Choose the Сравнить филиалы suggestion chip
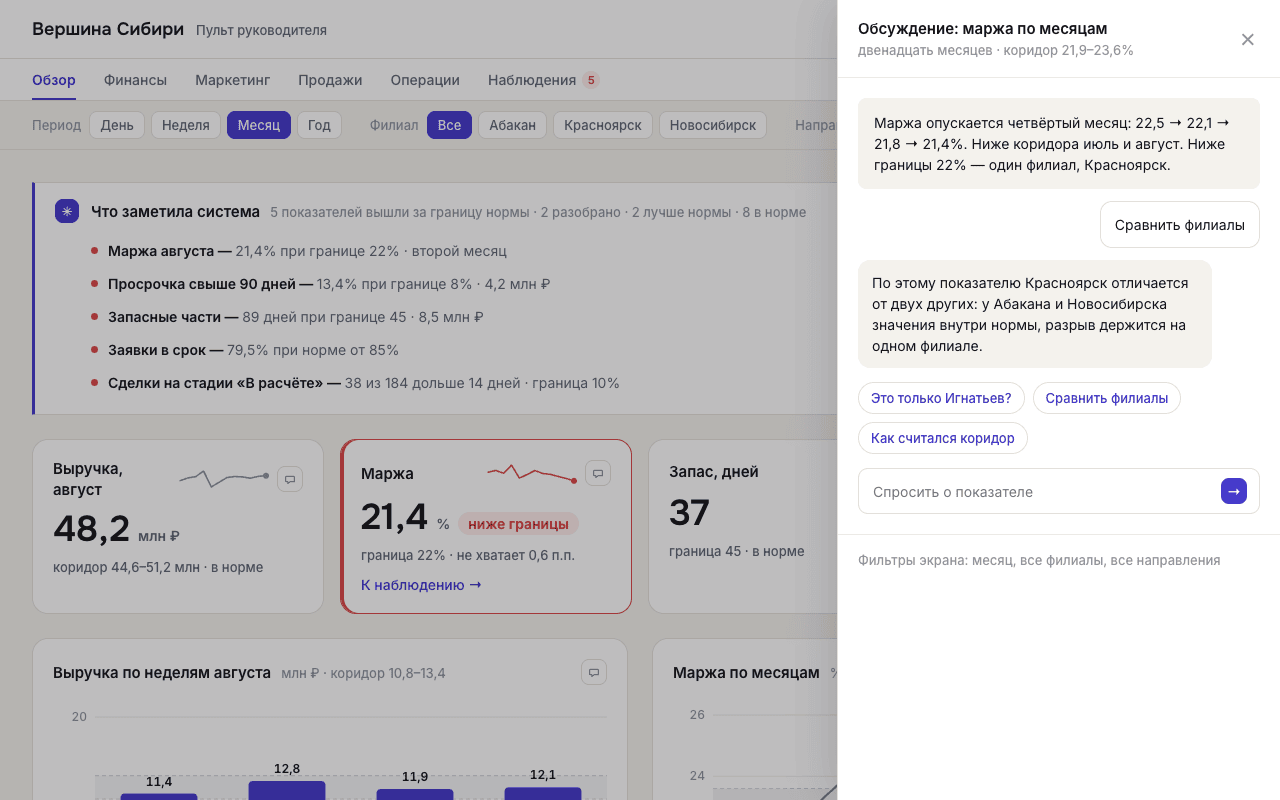This screenshot has height=800, width=1280. [1107, 398]
